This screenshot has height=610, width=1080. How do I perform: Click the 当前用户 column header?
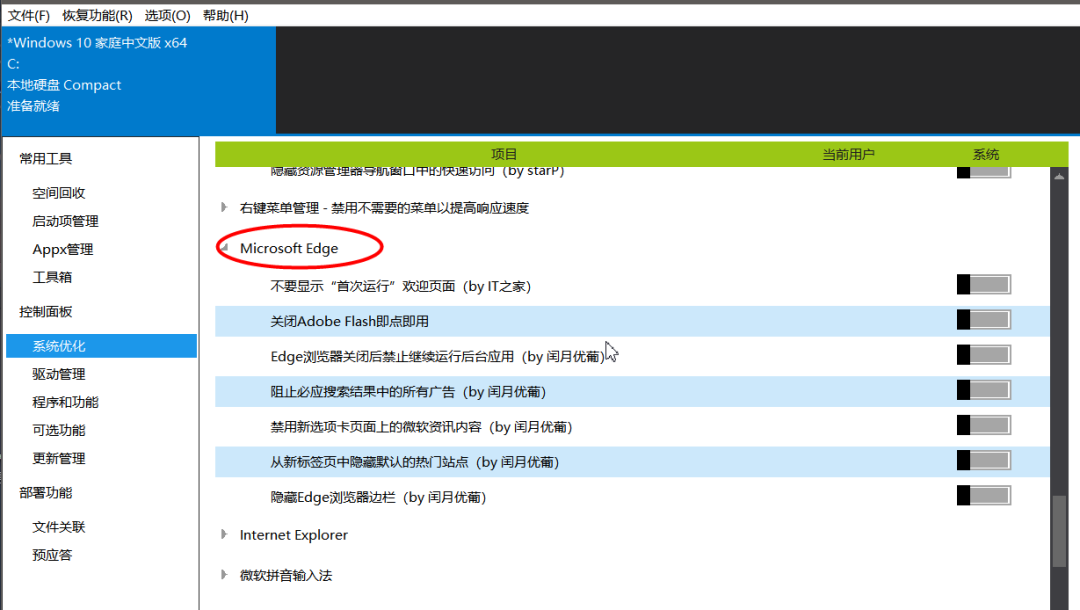pos(849,154)
